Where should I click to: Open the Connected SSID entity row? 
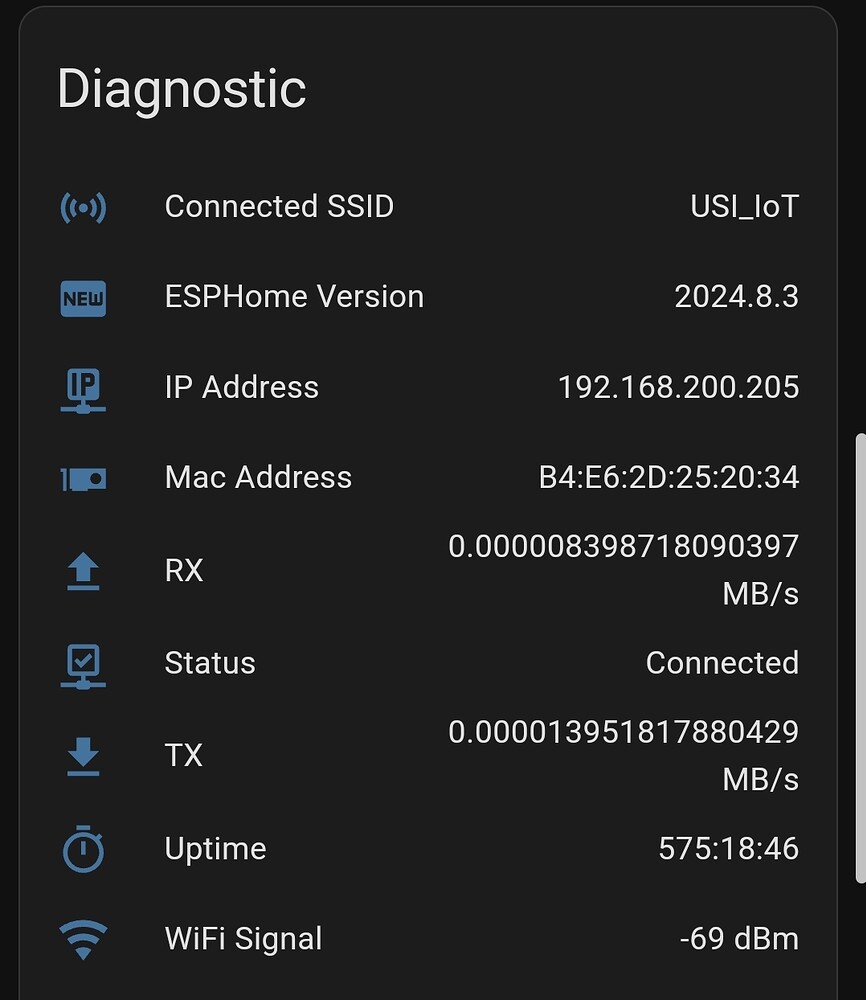(x=280, y=207)
